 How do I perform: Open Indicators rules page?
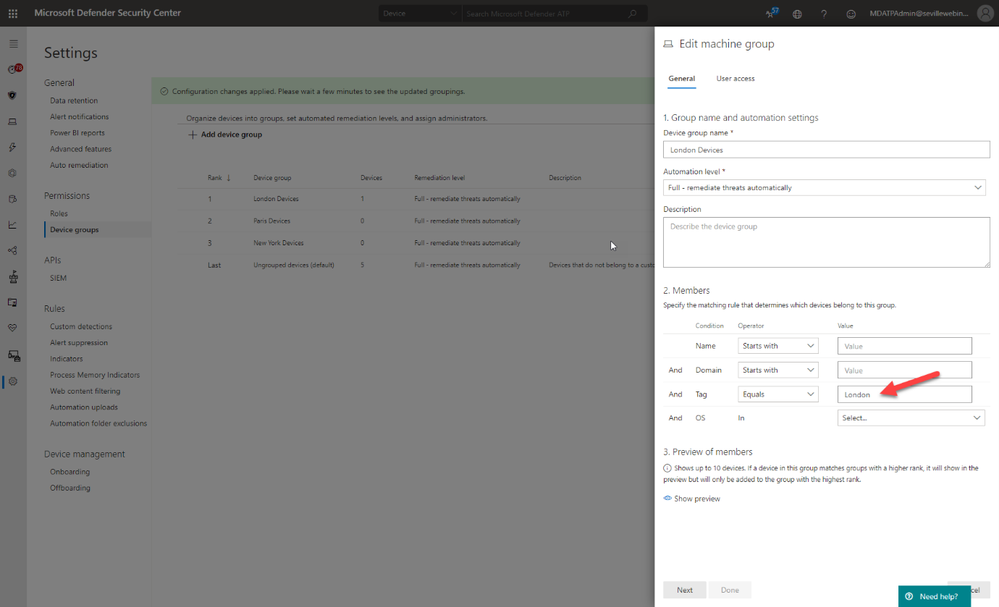(66, 359)
